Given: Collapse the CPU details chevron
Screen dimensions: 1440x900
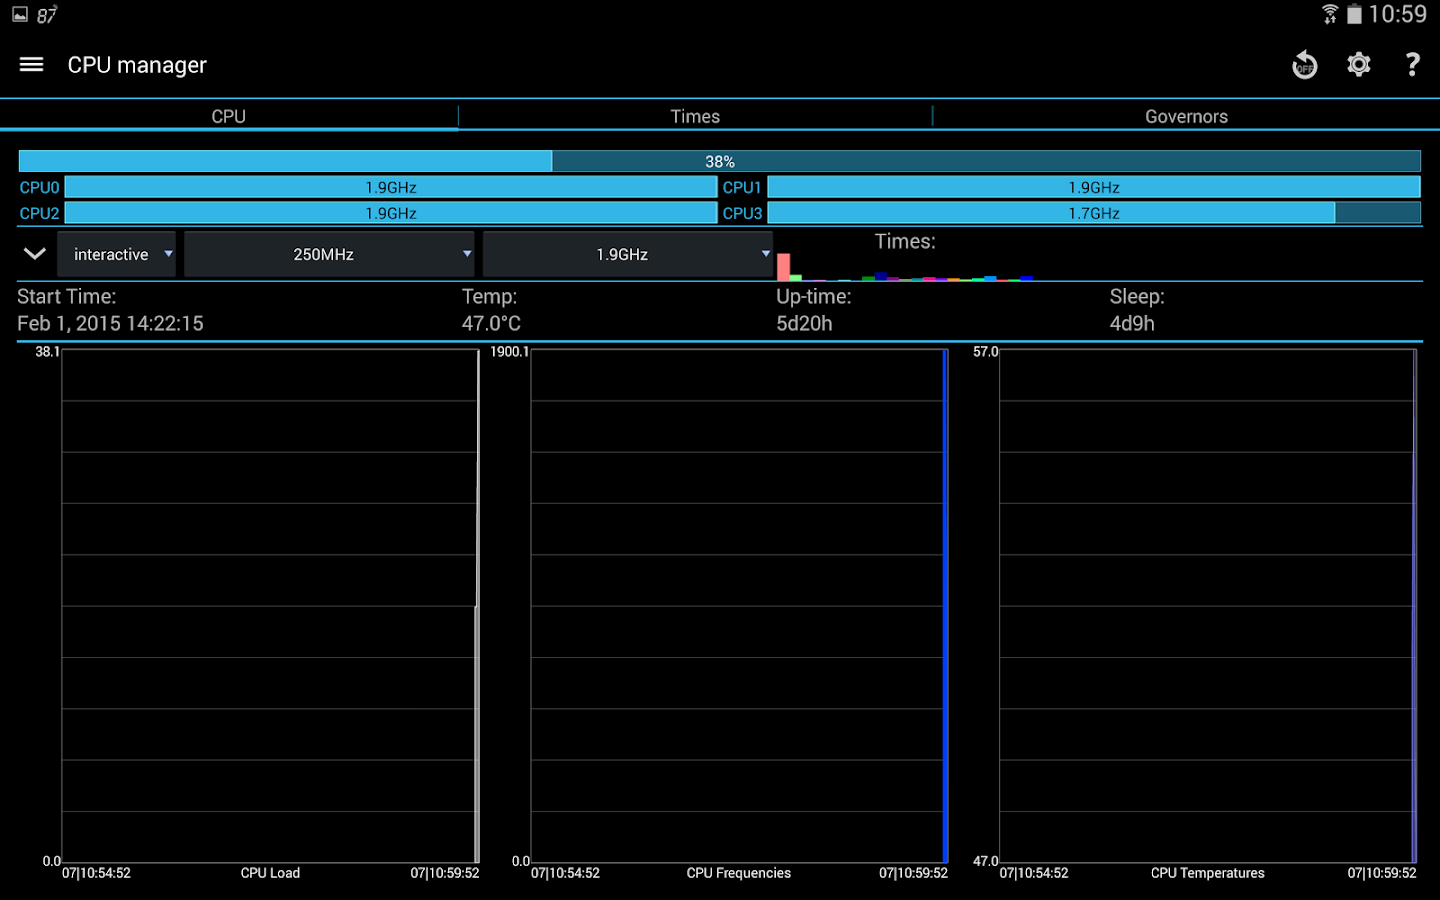Looking at the screenshot, I should click(35, 254).
